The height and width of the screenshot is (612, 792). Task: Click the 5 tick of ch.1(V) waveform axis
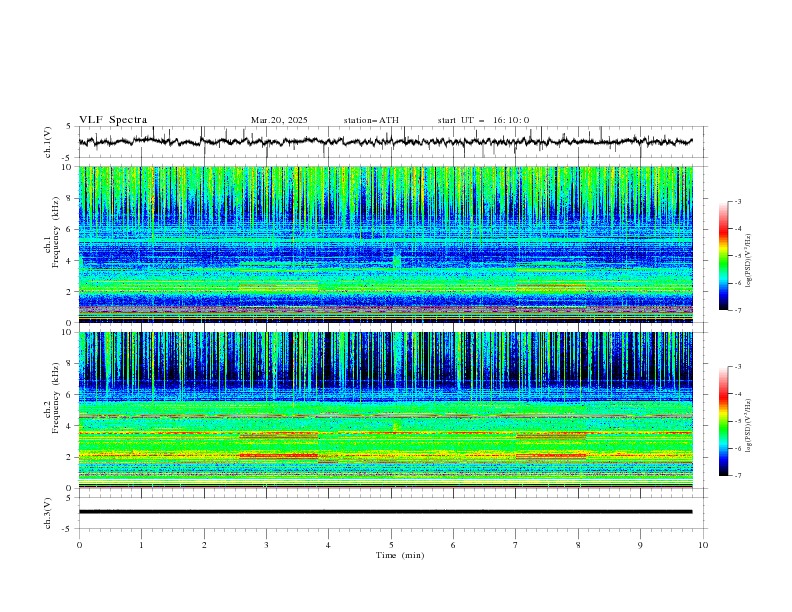point(69,127)
